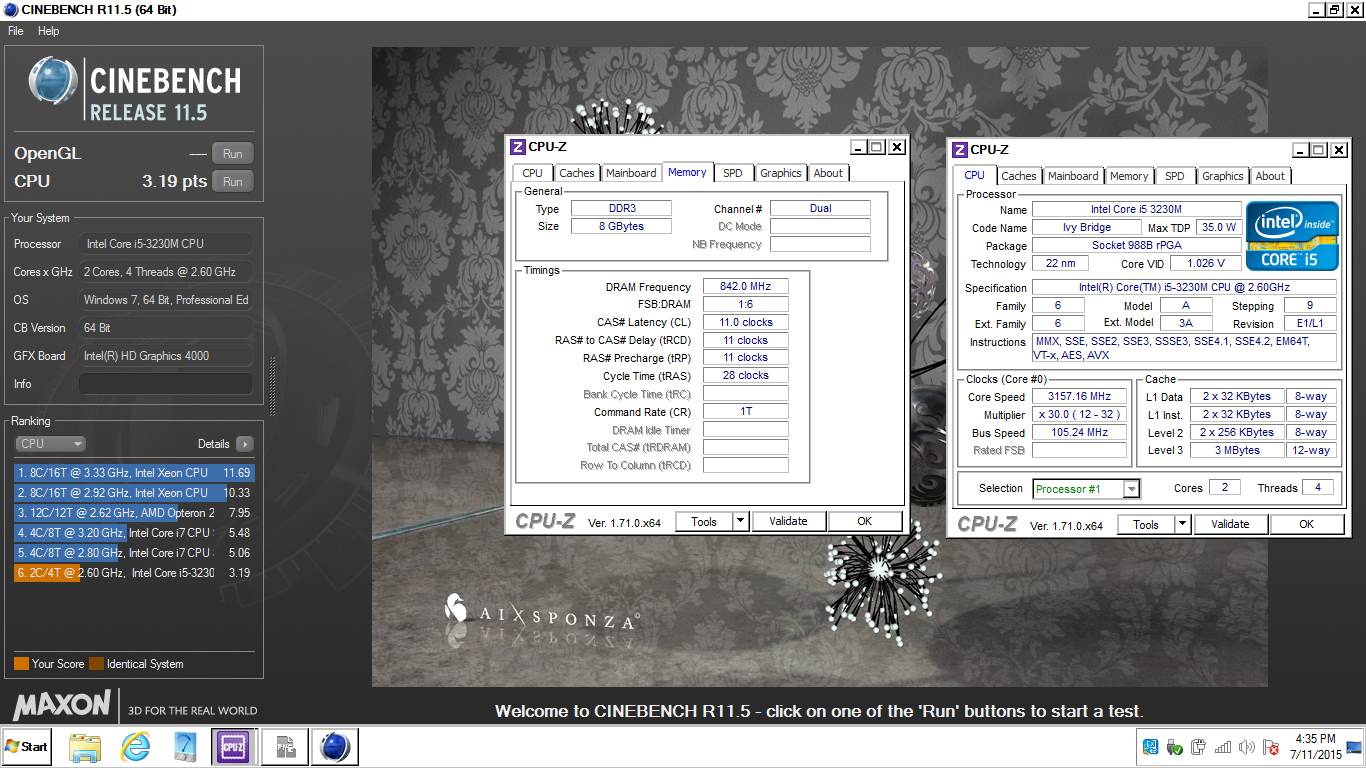Switch to Cinebench taskbar button
The image size is (1366, 768).
point(335,747)
